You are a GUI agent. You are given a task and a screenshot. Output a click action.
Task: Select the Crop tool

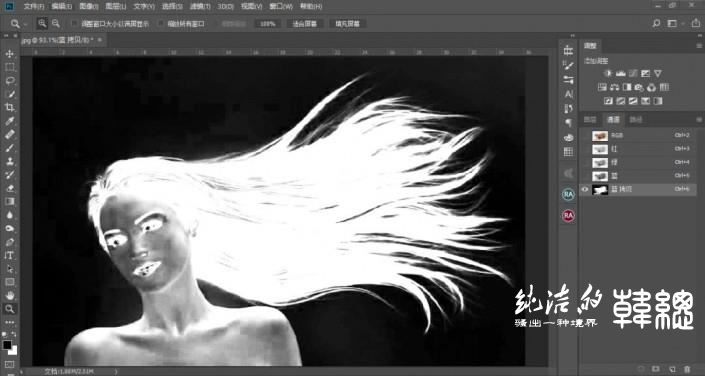pyautogui.click(x=9, y=107)
